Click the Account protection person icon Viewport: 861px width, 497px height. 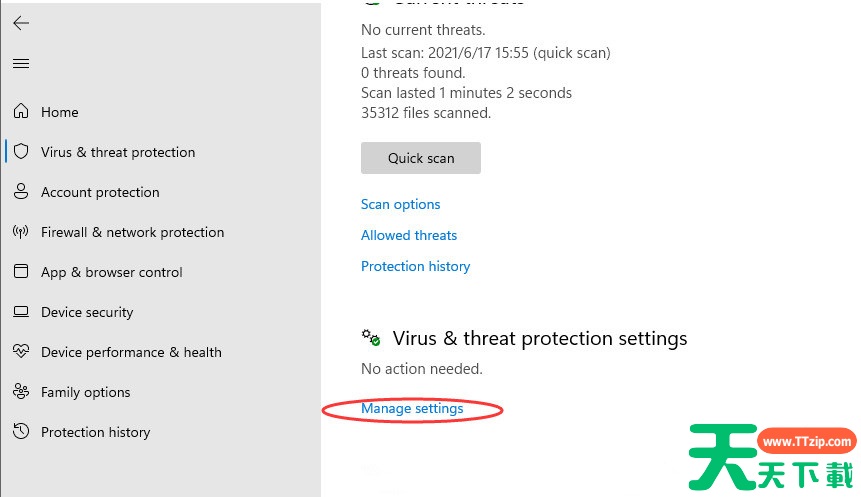click(x=21, y=192)
